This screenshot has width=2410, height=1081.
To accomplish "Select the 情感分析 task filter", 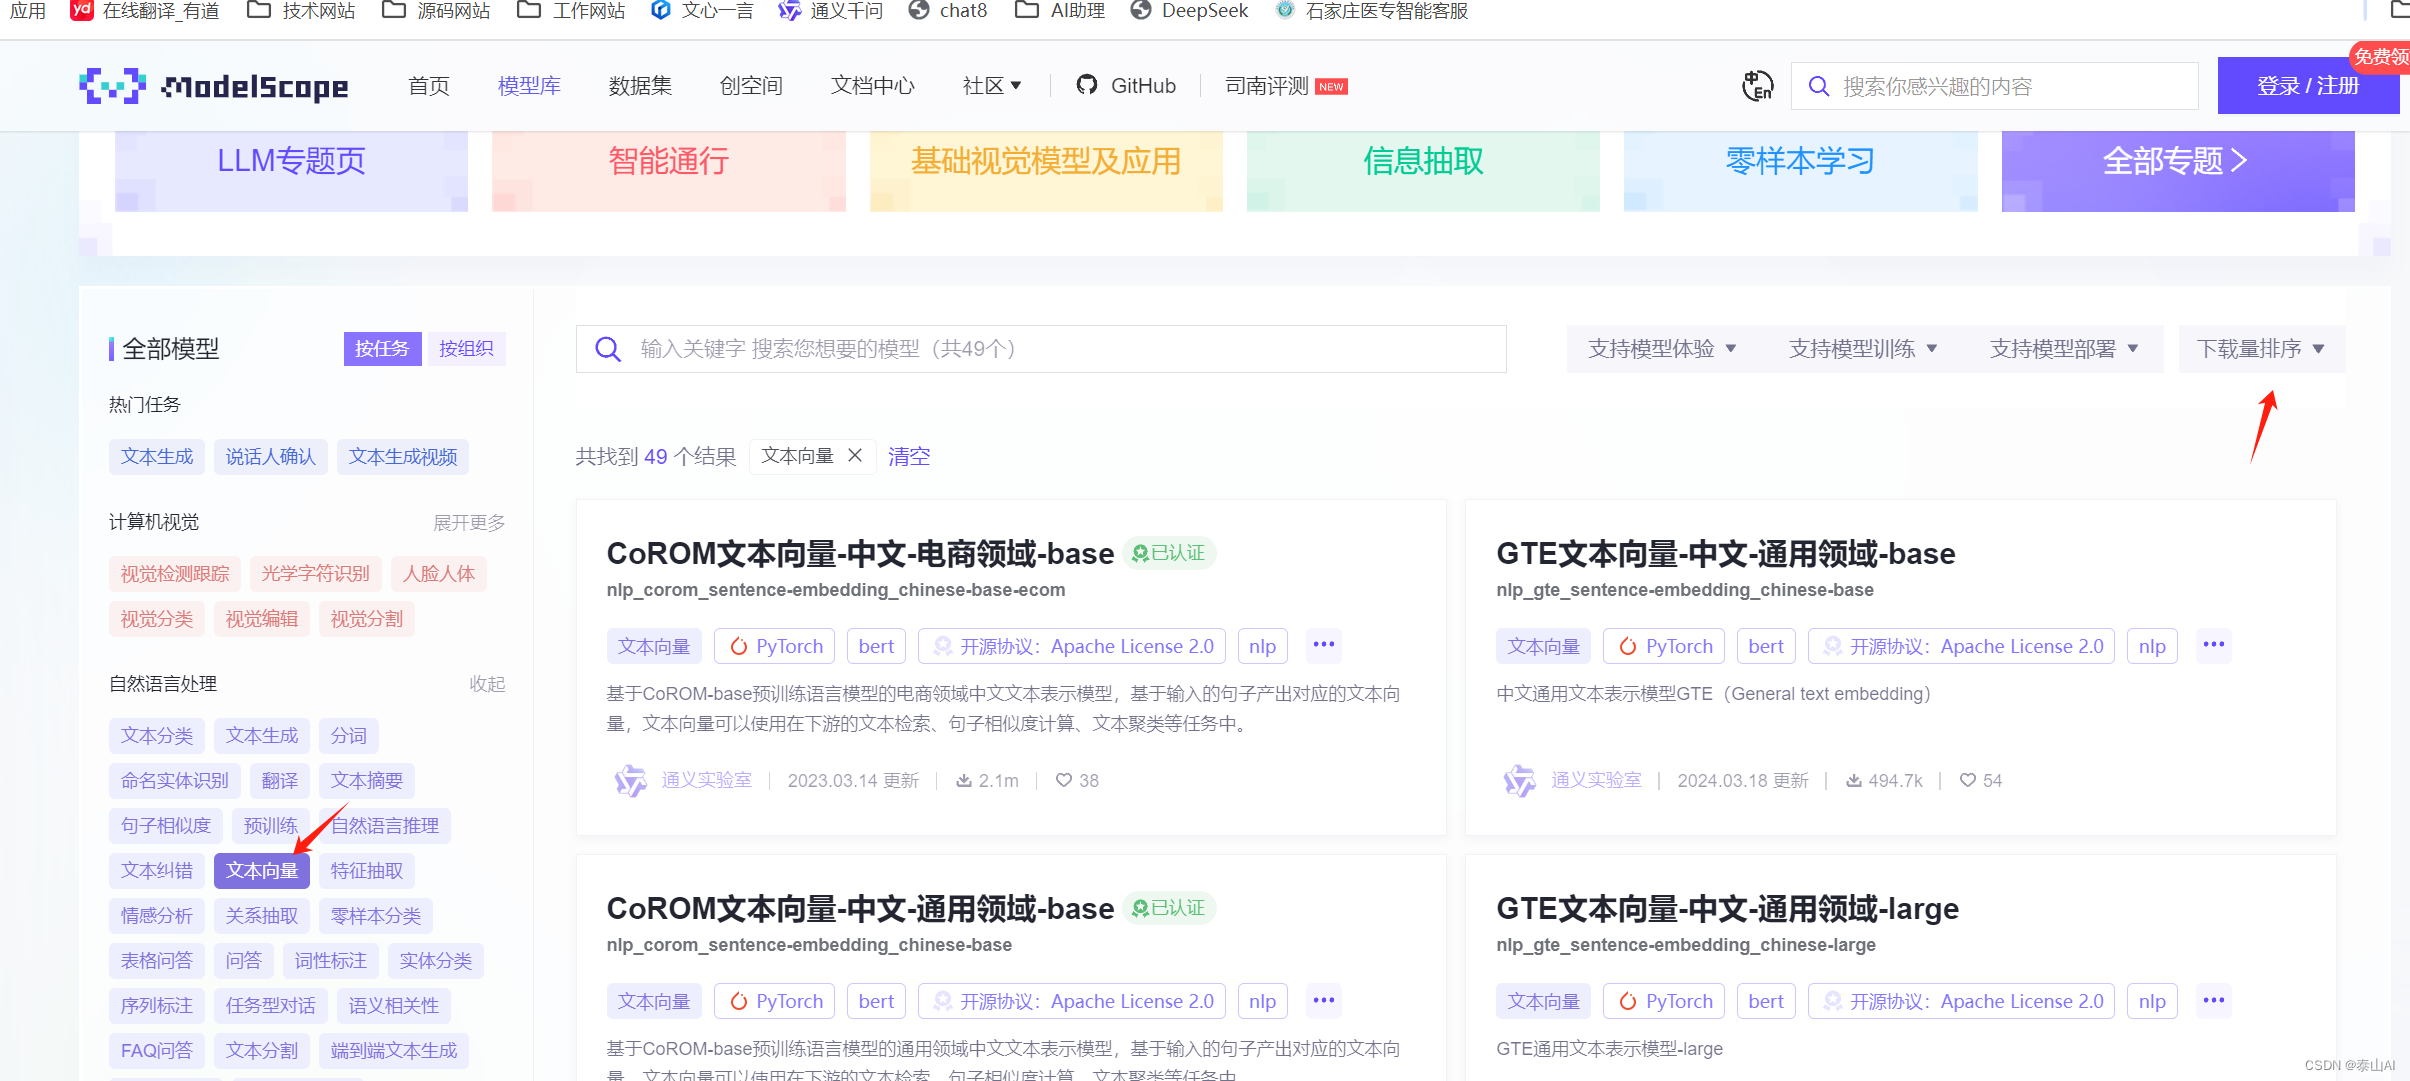I will point(157,915).
